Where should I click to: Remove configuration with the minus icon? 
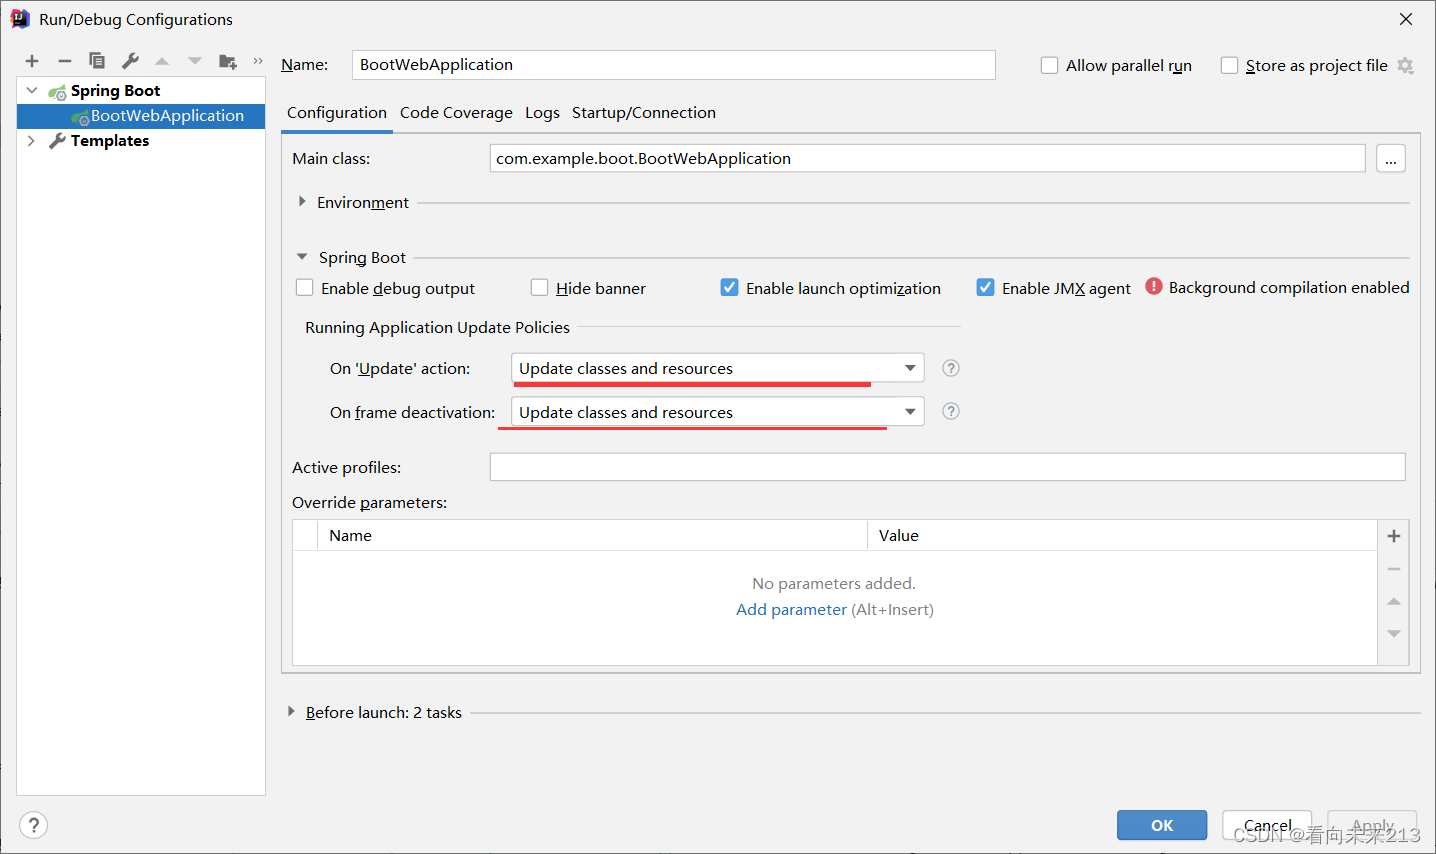pos(64,61)
